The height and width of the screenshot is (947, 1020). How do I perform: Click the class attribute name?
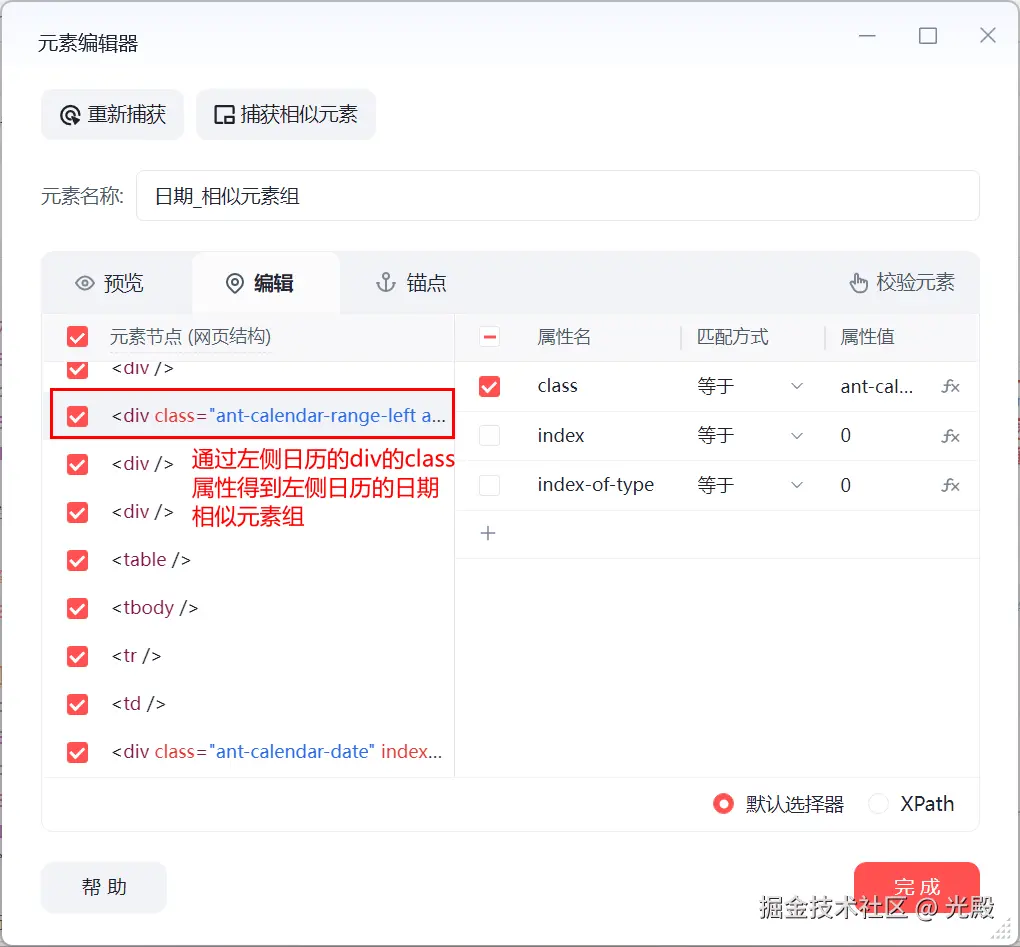[557, 386]
